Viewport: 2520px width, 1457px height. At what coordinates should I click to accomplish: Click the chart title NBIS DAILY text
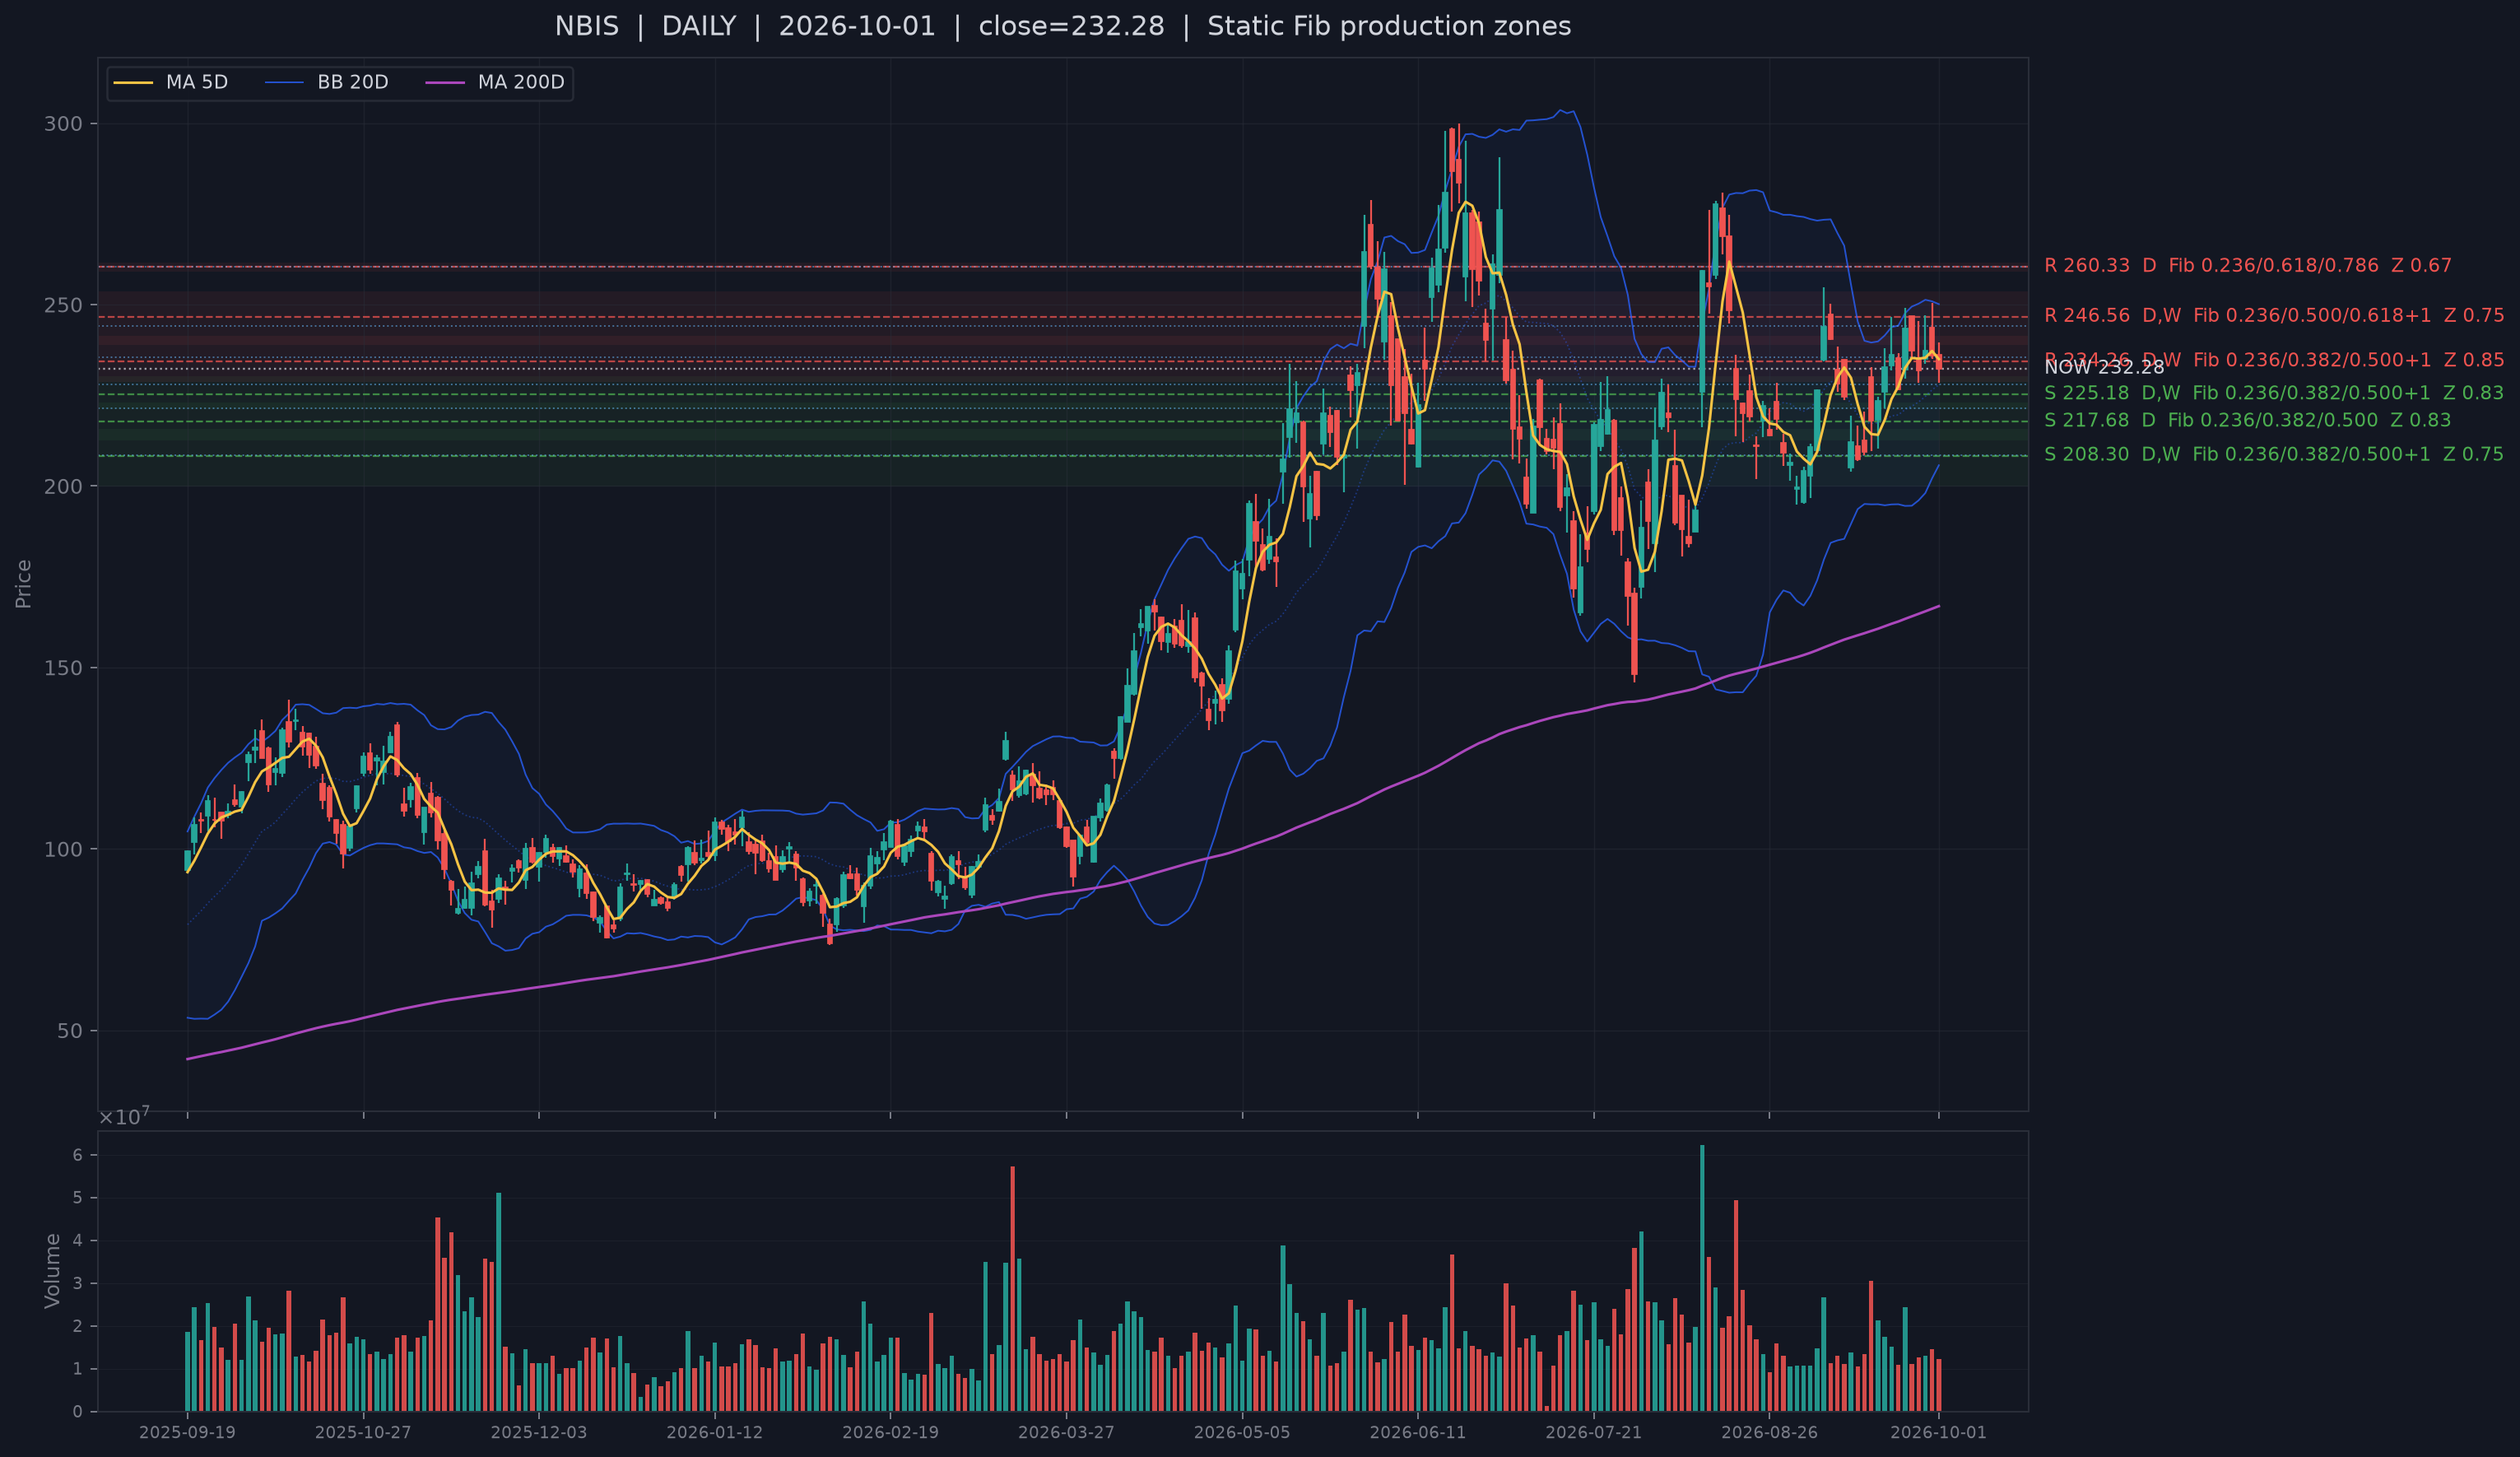click(x=645, y=26)
